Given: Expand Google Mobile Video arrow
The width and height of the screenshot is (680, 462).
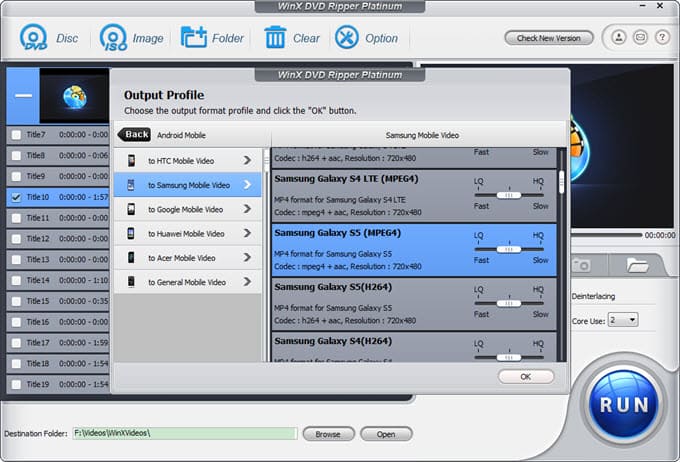Looking at the screenshot, I should pos(247,209).
